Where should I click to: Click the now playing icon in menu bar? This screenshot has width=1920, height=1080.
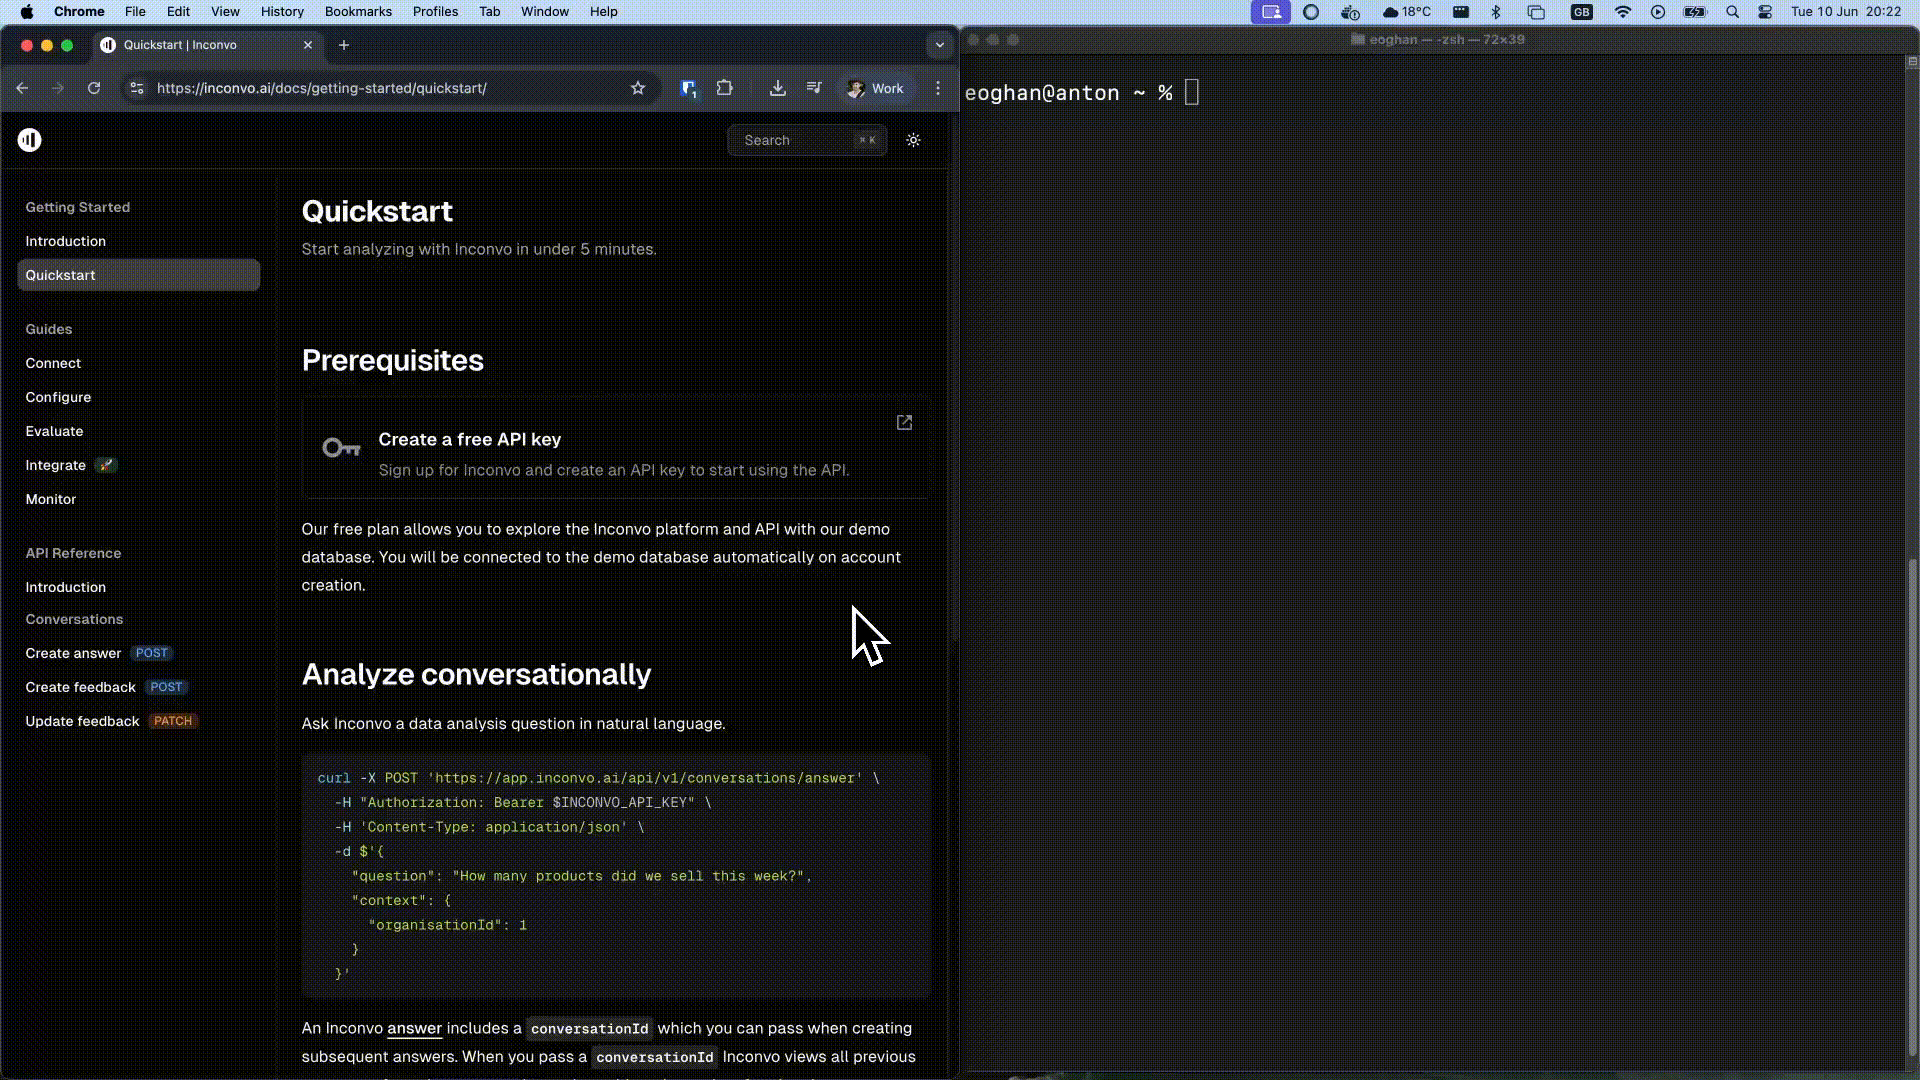(1658, 12)
